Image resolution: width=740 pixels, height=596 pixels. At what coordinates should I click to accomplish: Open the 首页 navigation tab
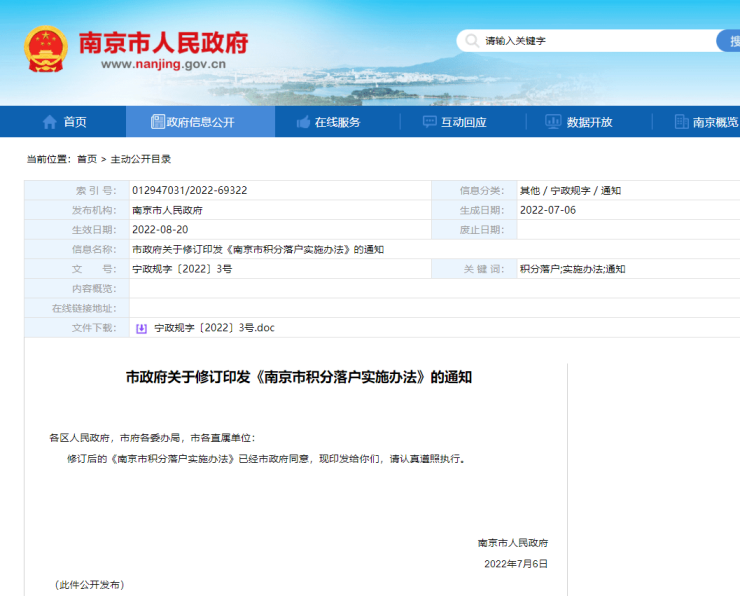tap(75, 122)
